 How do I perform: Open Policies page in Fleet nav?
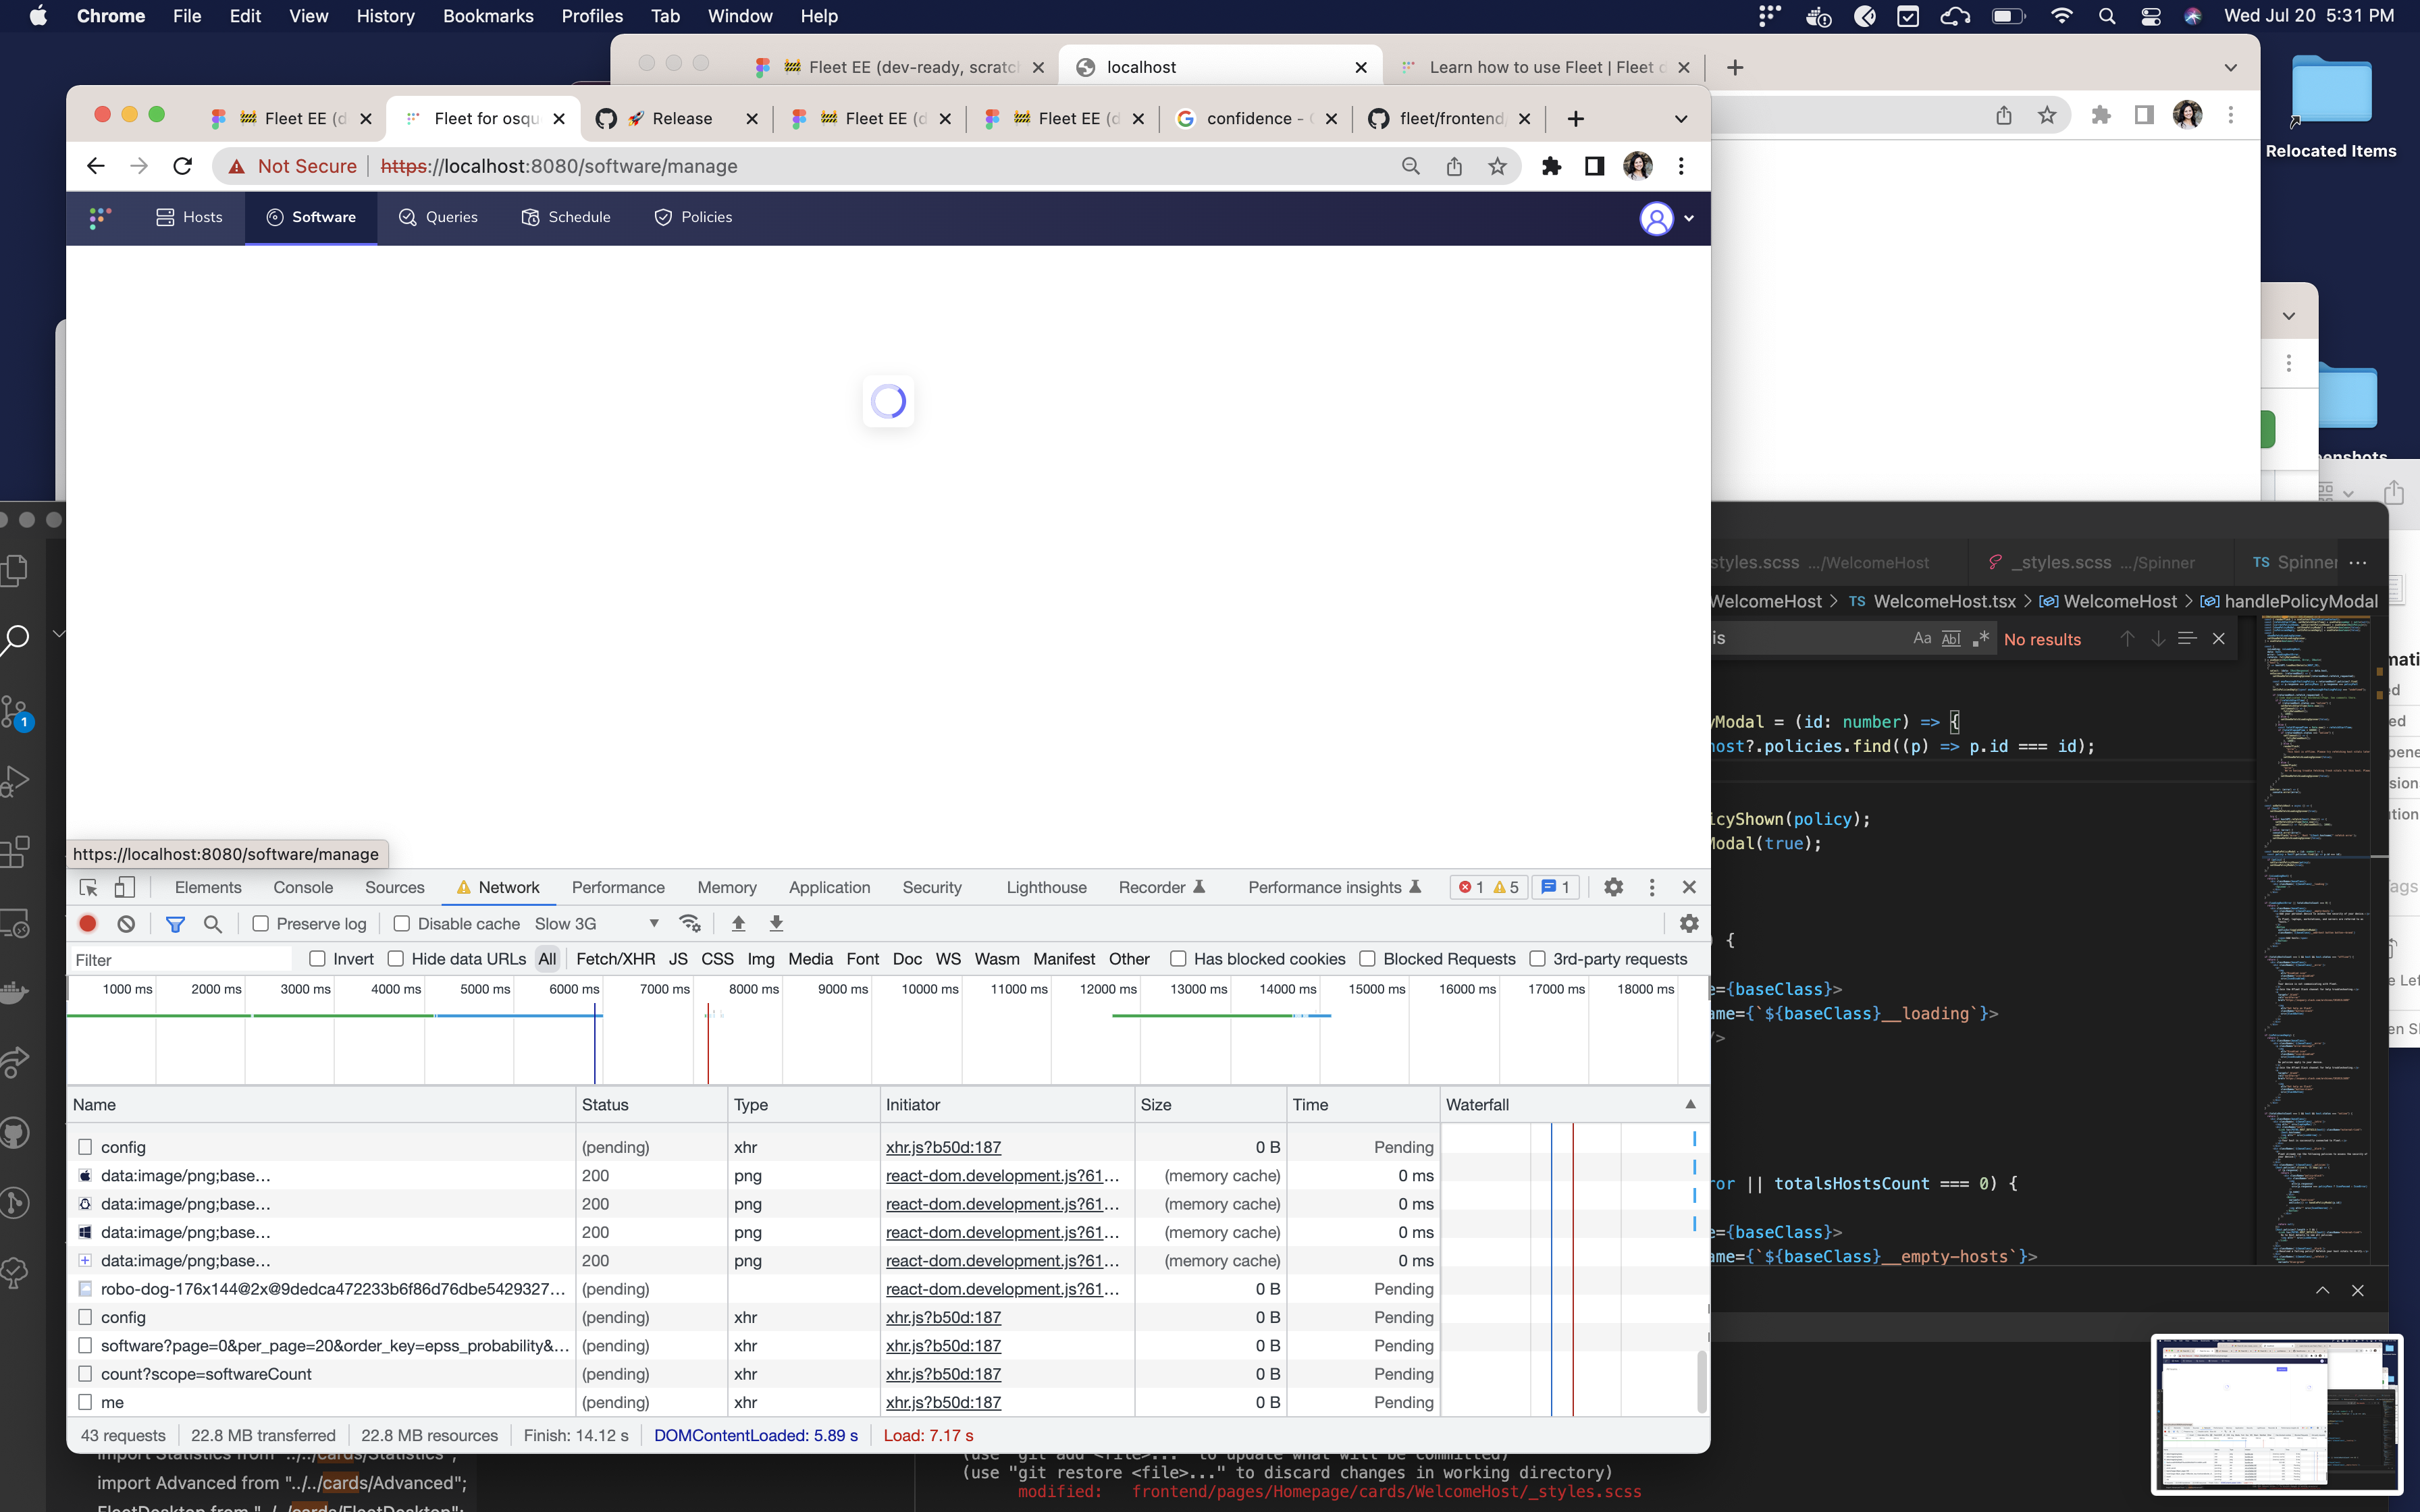(x=693, y=217)
